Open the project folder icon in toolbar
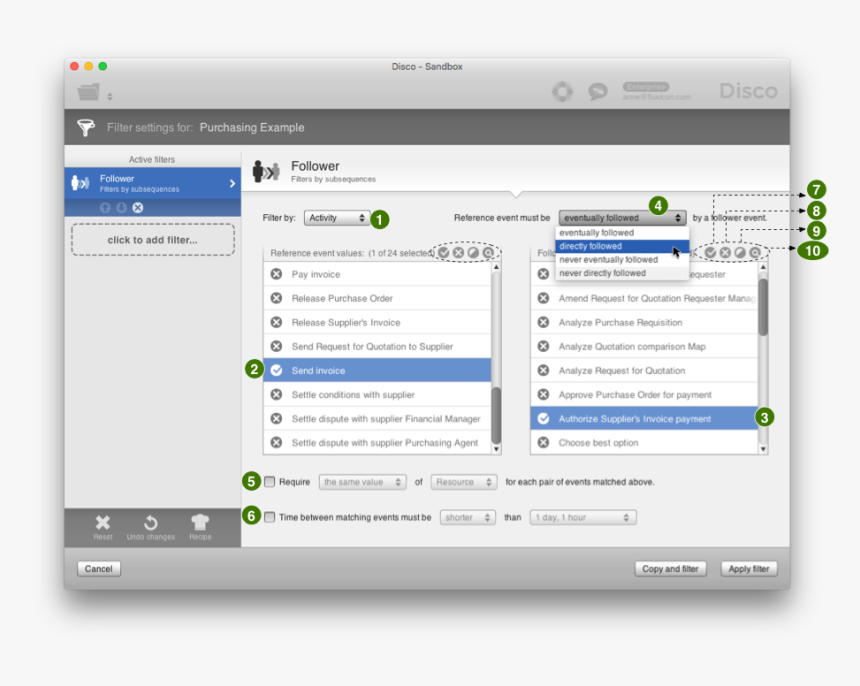 pyautogui.click(x=89, y=92)
